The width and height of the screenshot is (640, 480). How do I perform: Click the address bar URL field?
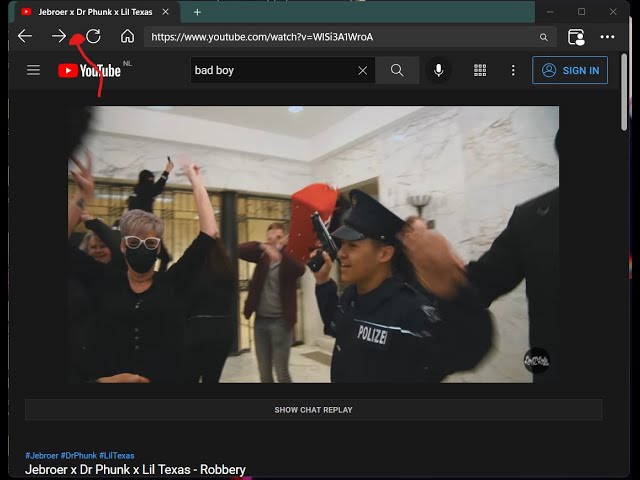coord(350,37)
